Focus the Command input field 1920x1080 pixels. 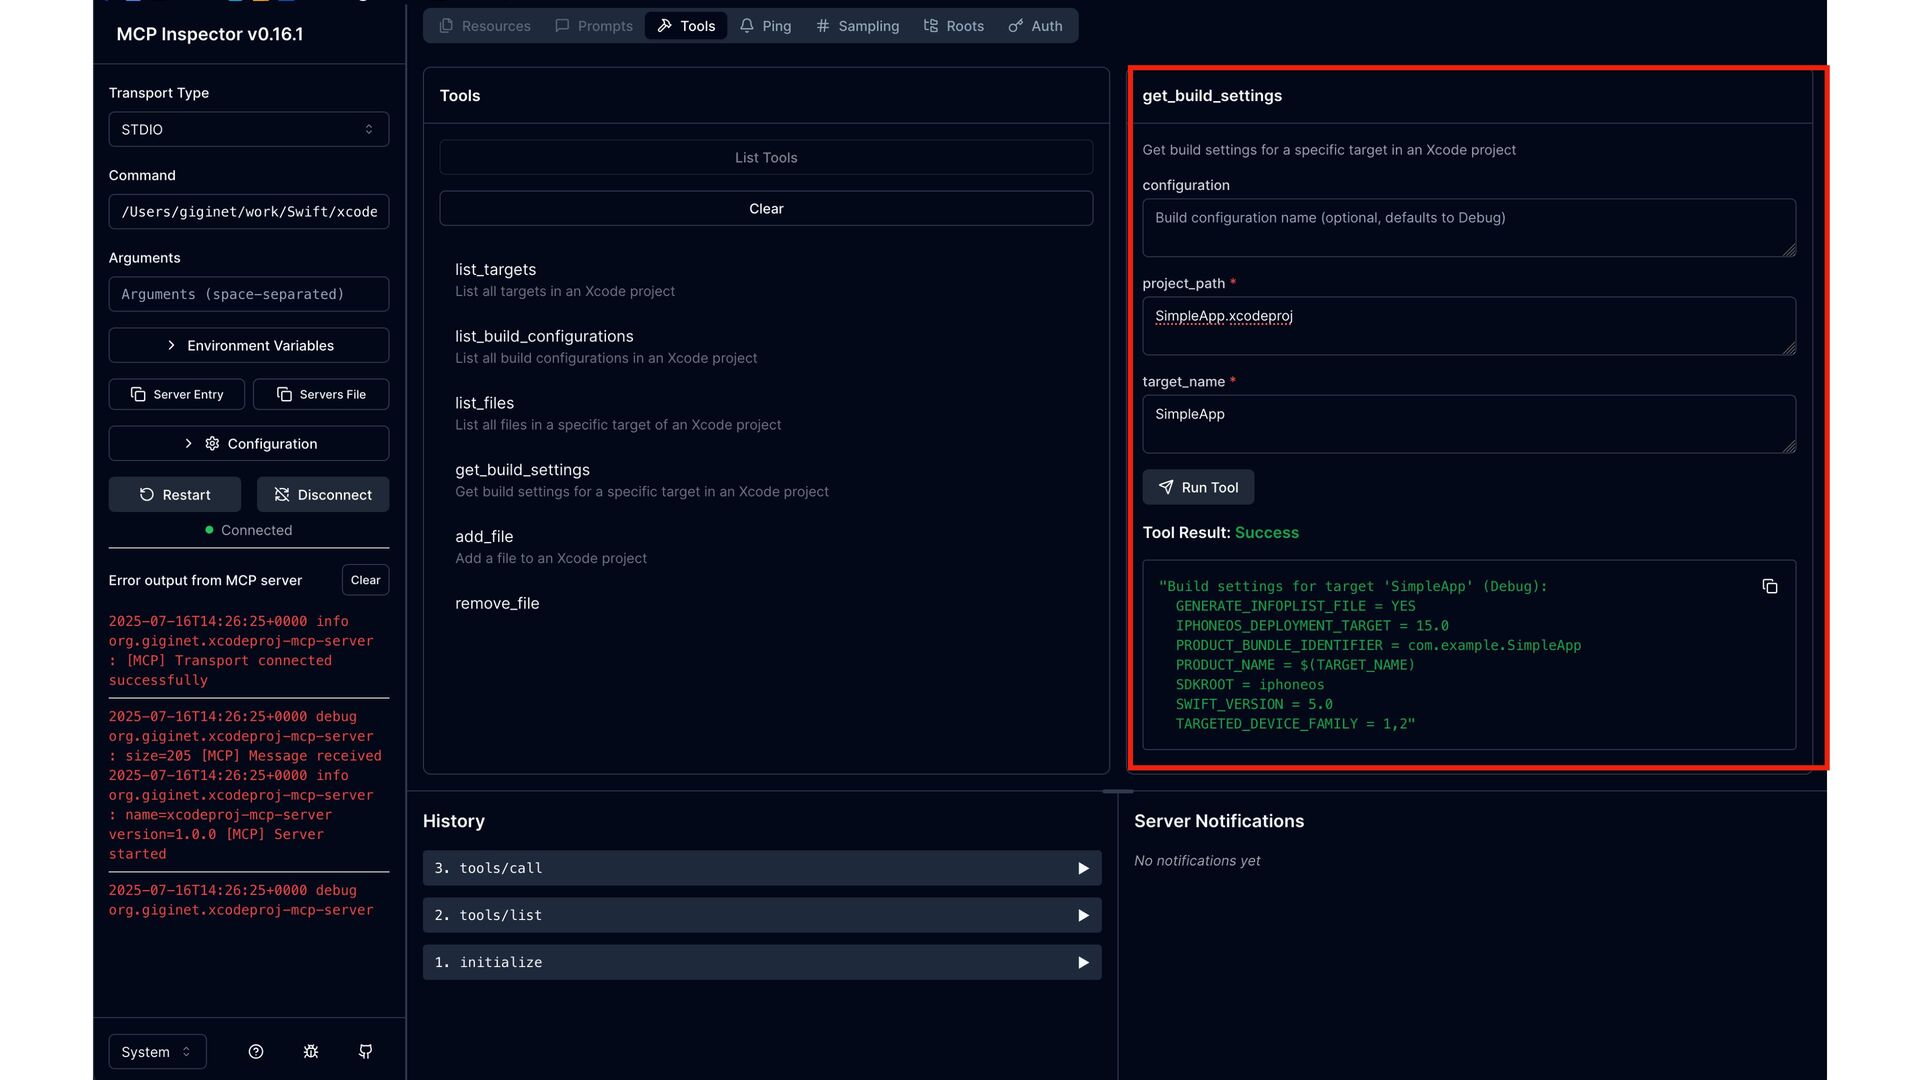(249, 211)
